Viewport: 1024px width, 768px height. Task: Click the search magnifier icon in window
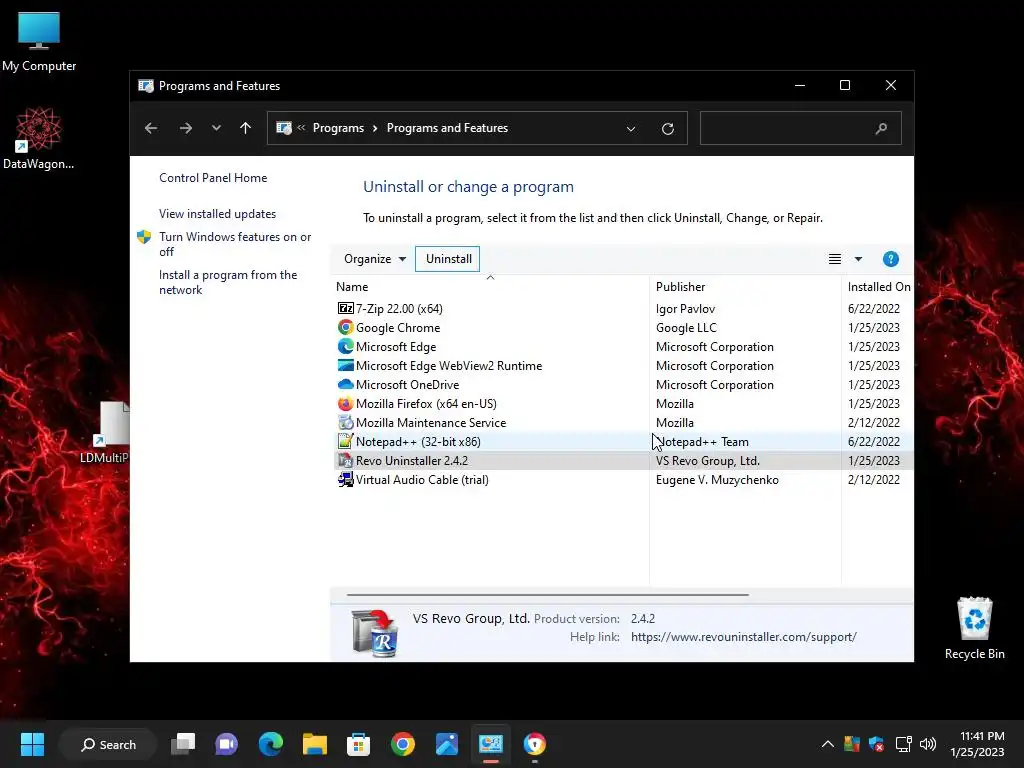[881, 128]
